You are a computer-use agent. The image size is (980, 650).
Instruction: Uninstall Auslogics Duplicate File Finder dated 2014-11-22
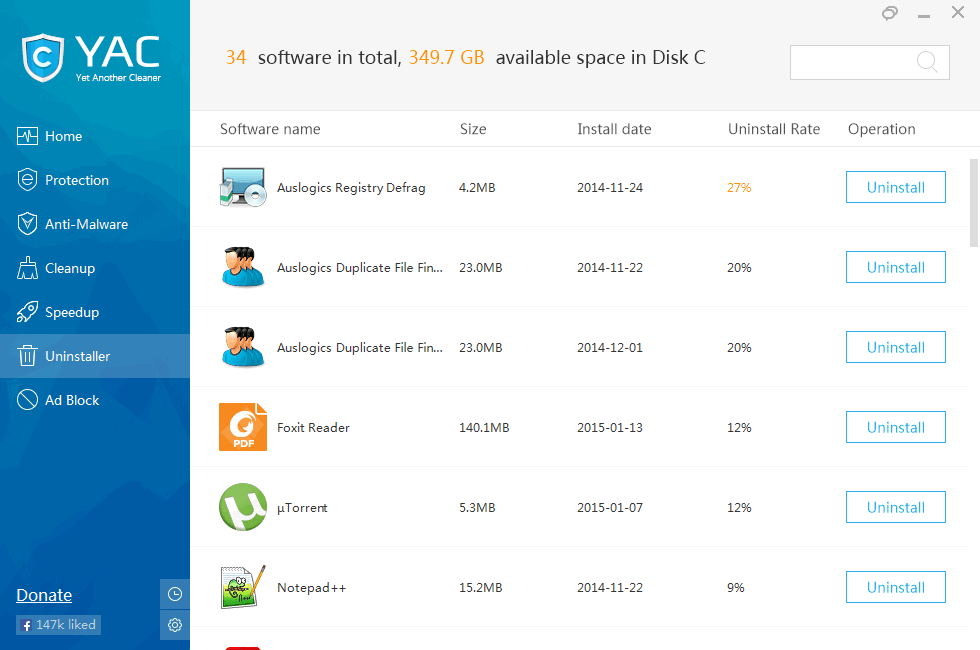coord(896,267)
